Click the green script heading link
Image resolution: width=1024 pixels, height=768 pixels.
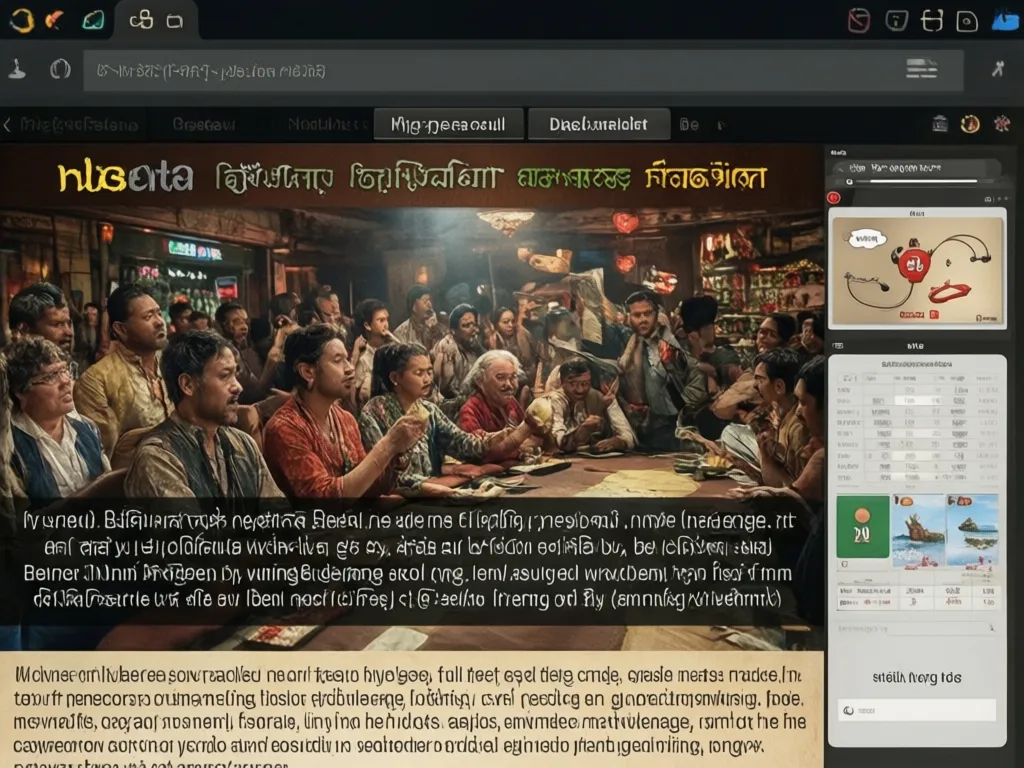coord(574,178)
